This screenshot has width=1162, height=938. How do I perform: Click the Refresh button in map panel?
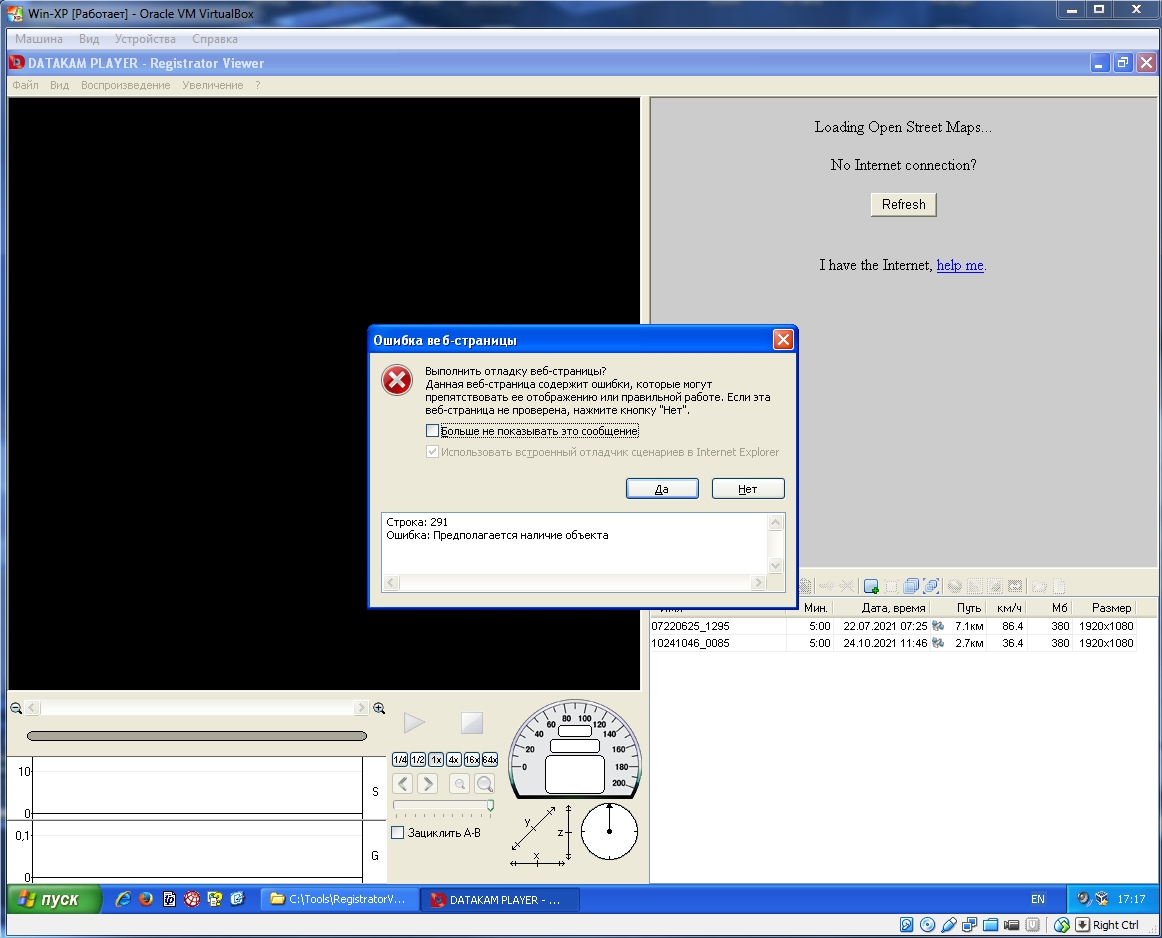pos(903,204)
